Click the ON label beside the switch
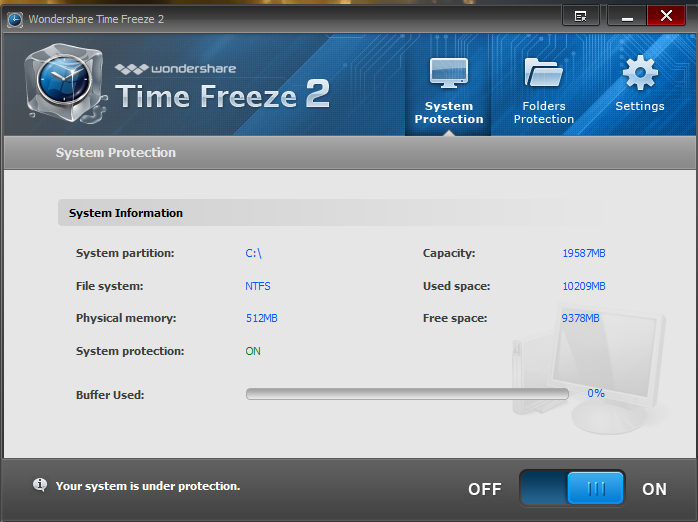Image resolution: width=698 pixels, height=522 pixels. coord(654,489)
